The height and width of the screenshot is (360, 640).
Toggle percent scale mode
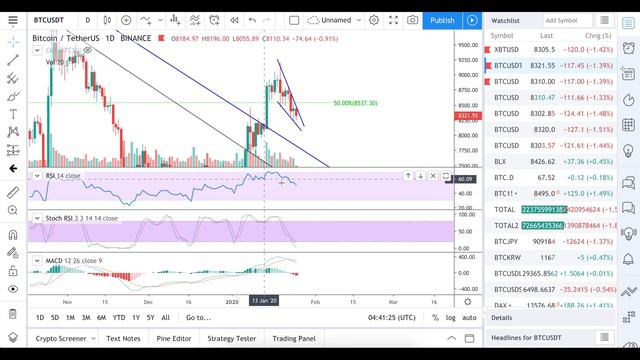(x=435, y=318)
